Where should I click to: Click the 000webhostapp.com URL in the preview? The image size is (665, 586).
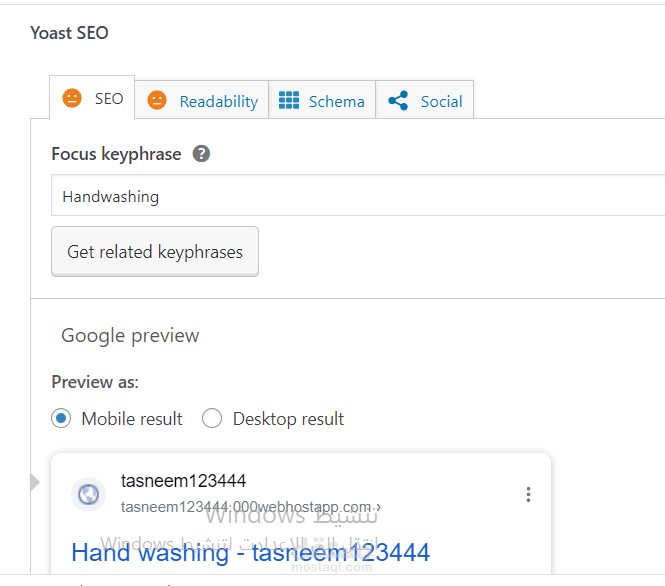click(250, 507)
